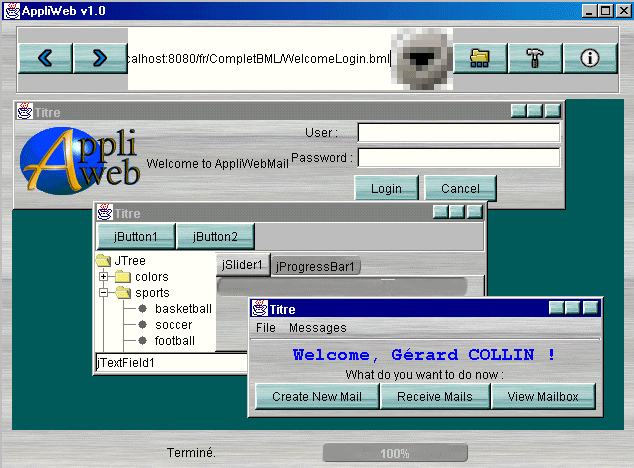Click jButton1
The image size is (634, 468).
click(136, 236)
